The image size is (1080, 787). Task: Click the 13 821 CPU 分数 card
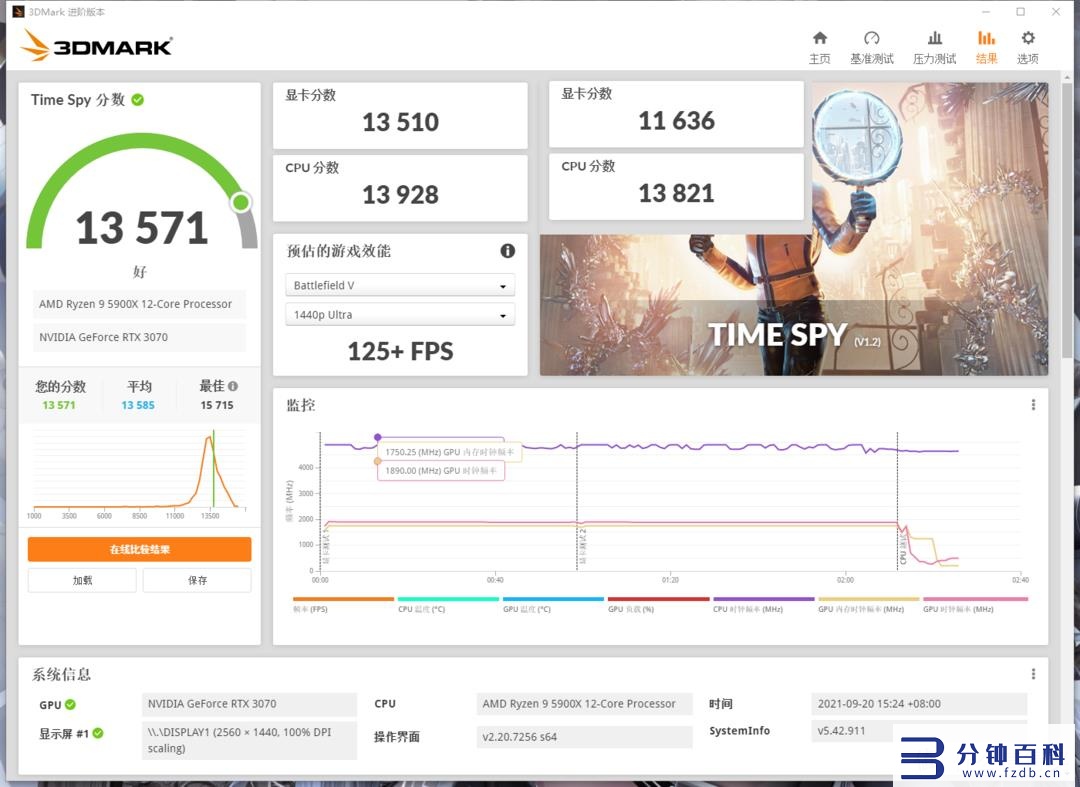pos(676,187)
